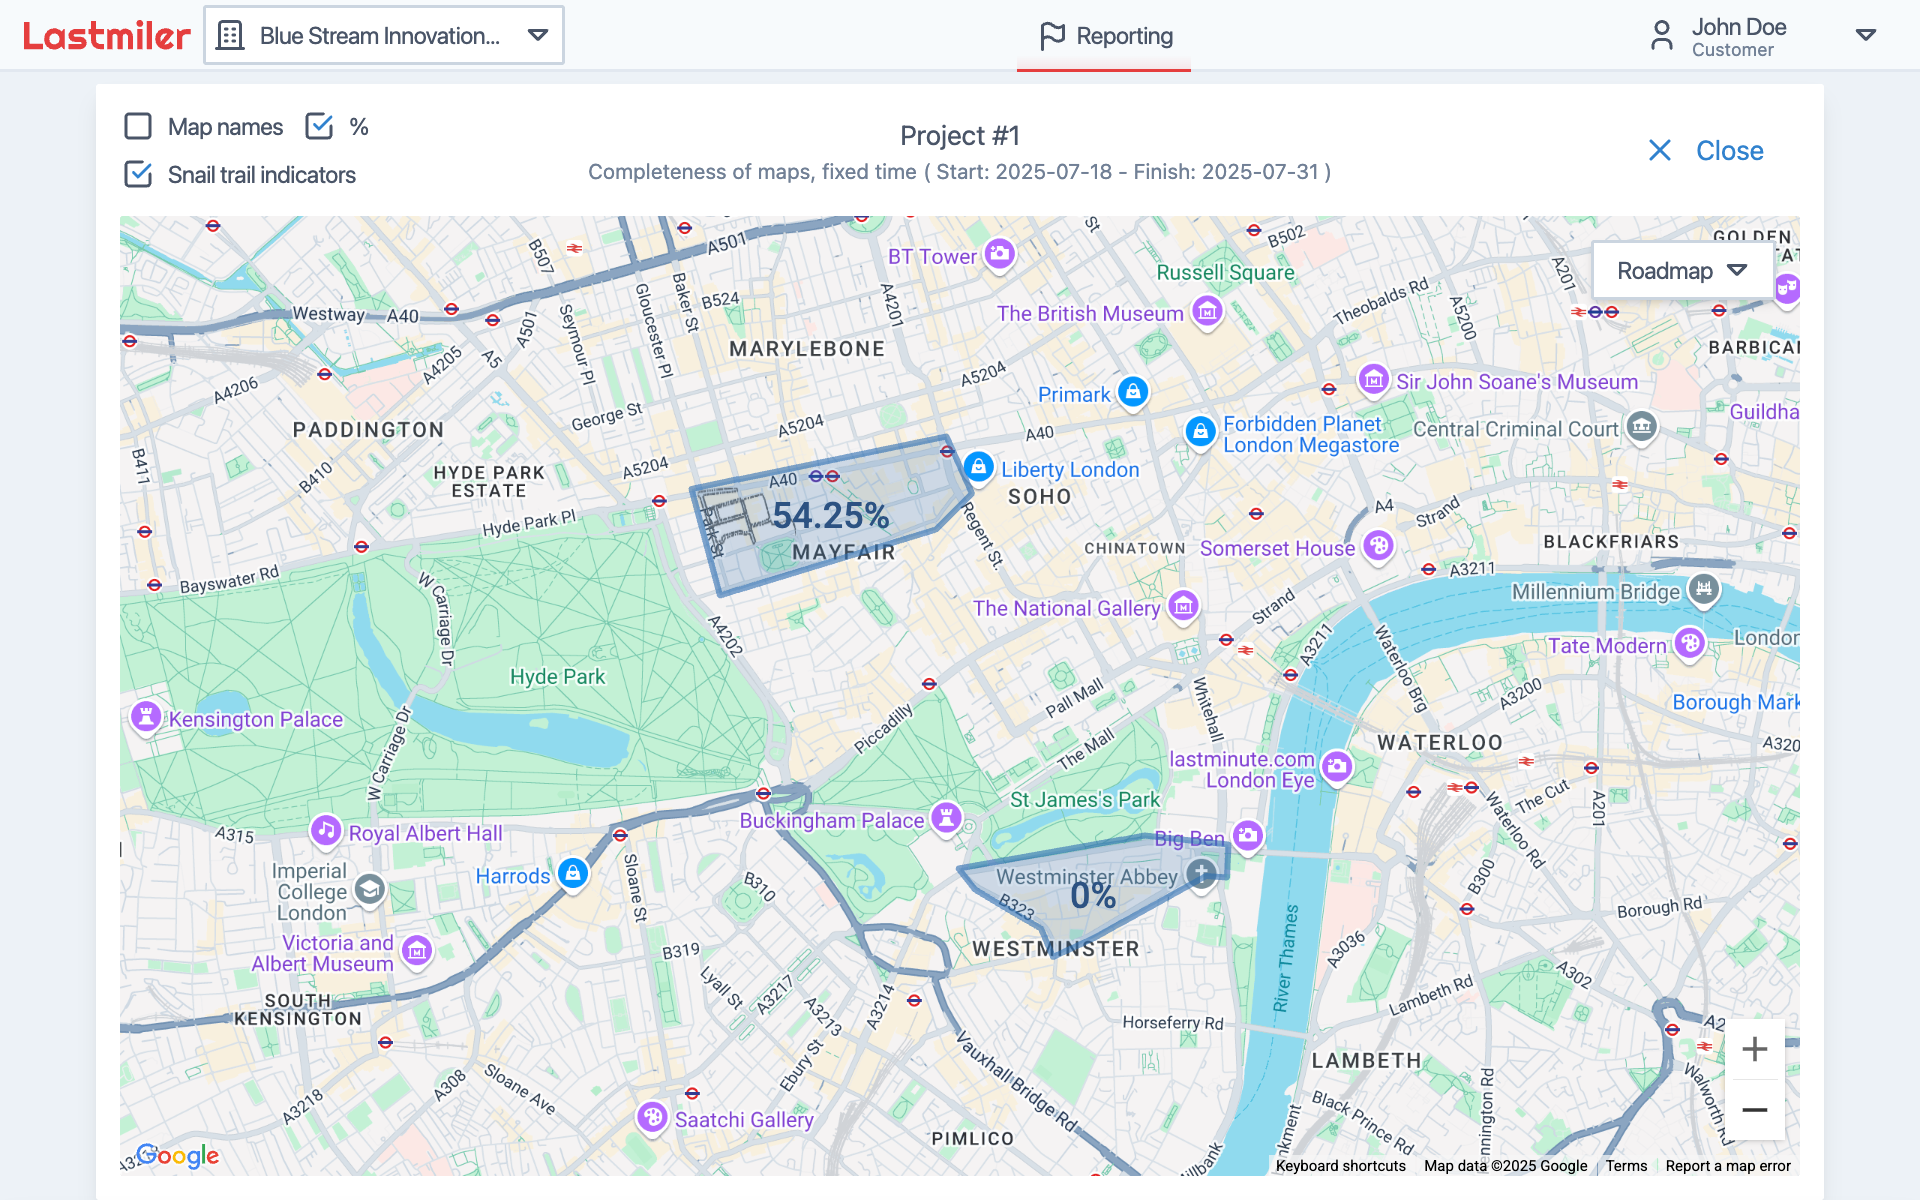1920x1200 pixels.
Task: Click the WATERLOO district label
Action: [1440, 743]
